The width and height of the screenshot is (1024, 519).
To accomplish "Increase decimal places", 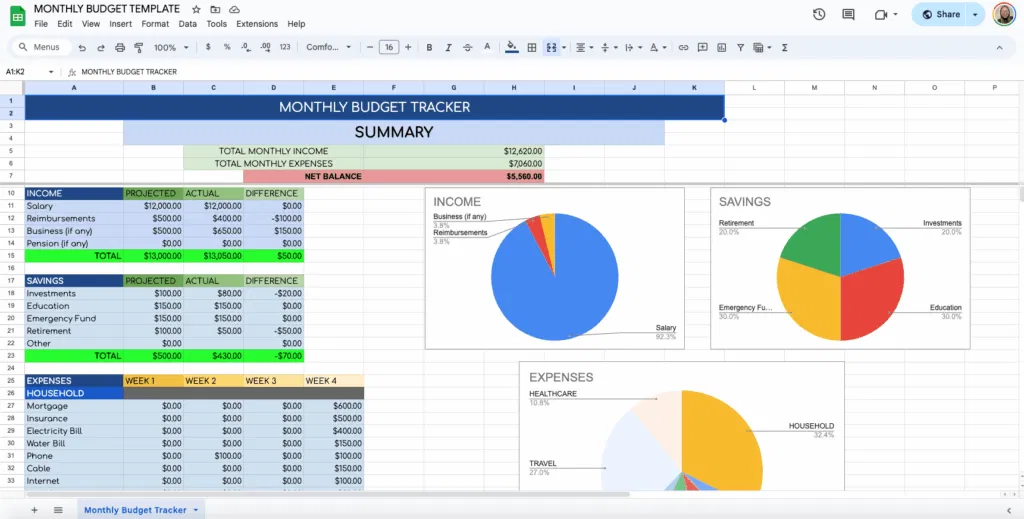I will [x=265, y=47].
